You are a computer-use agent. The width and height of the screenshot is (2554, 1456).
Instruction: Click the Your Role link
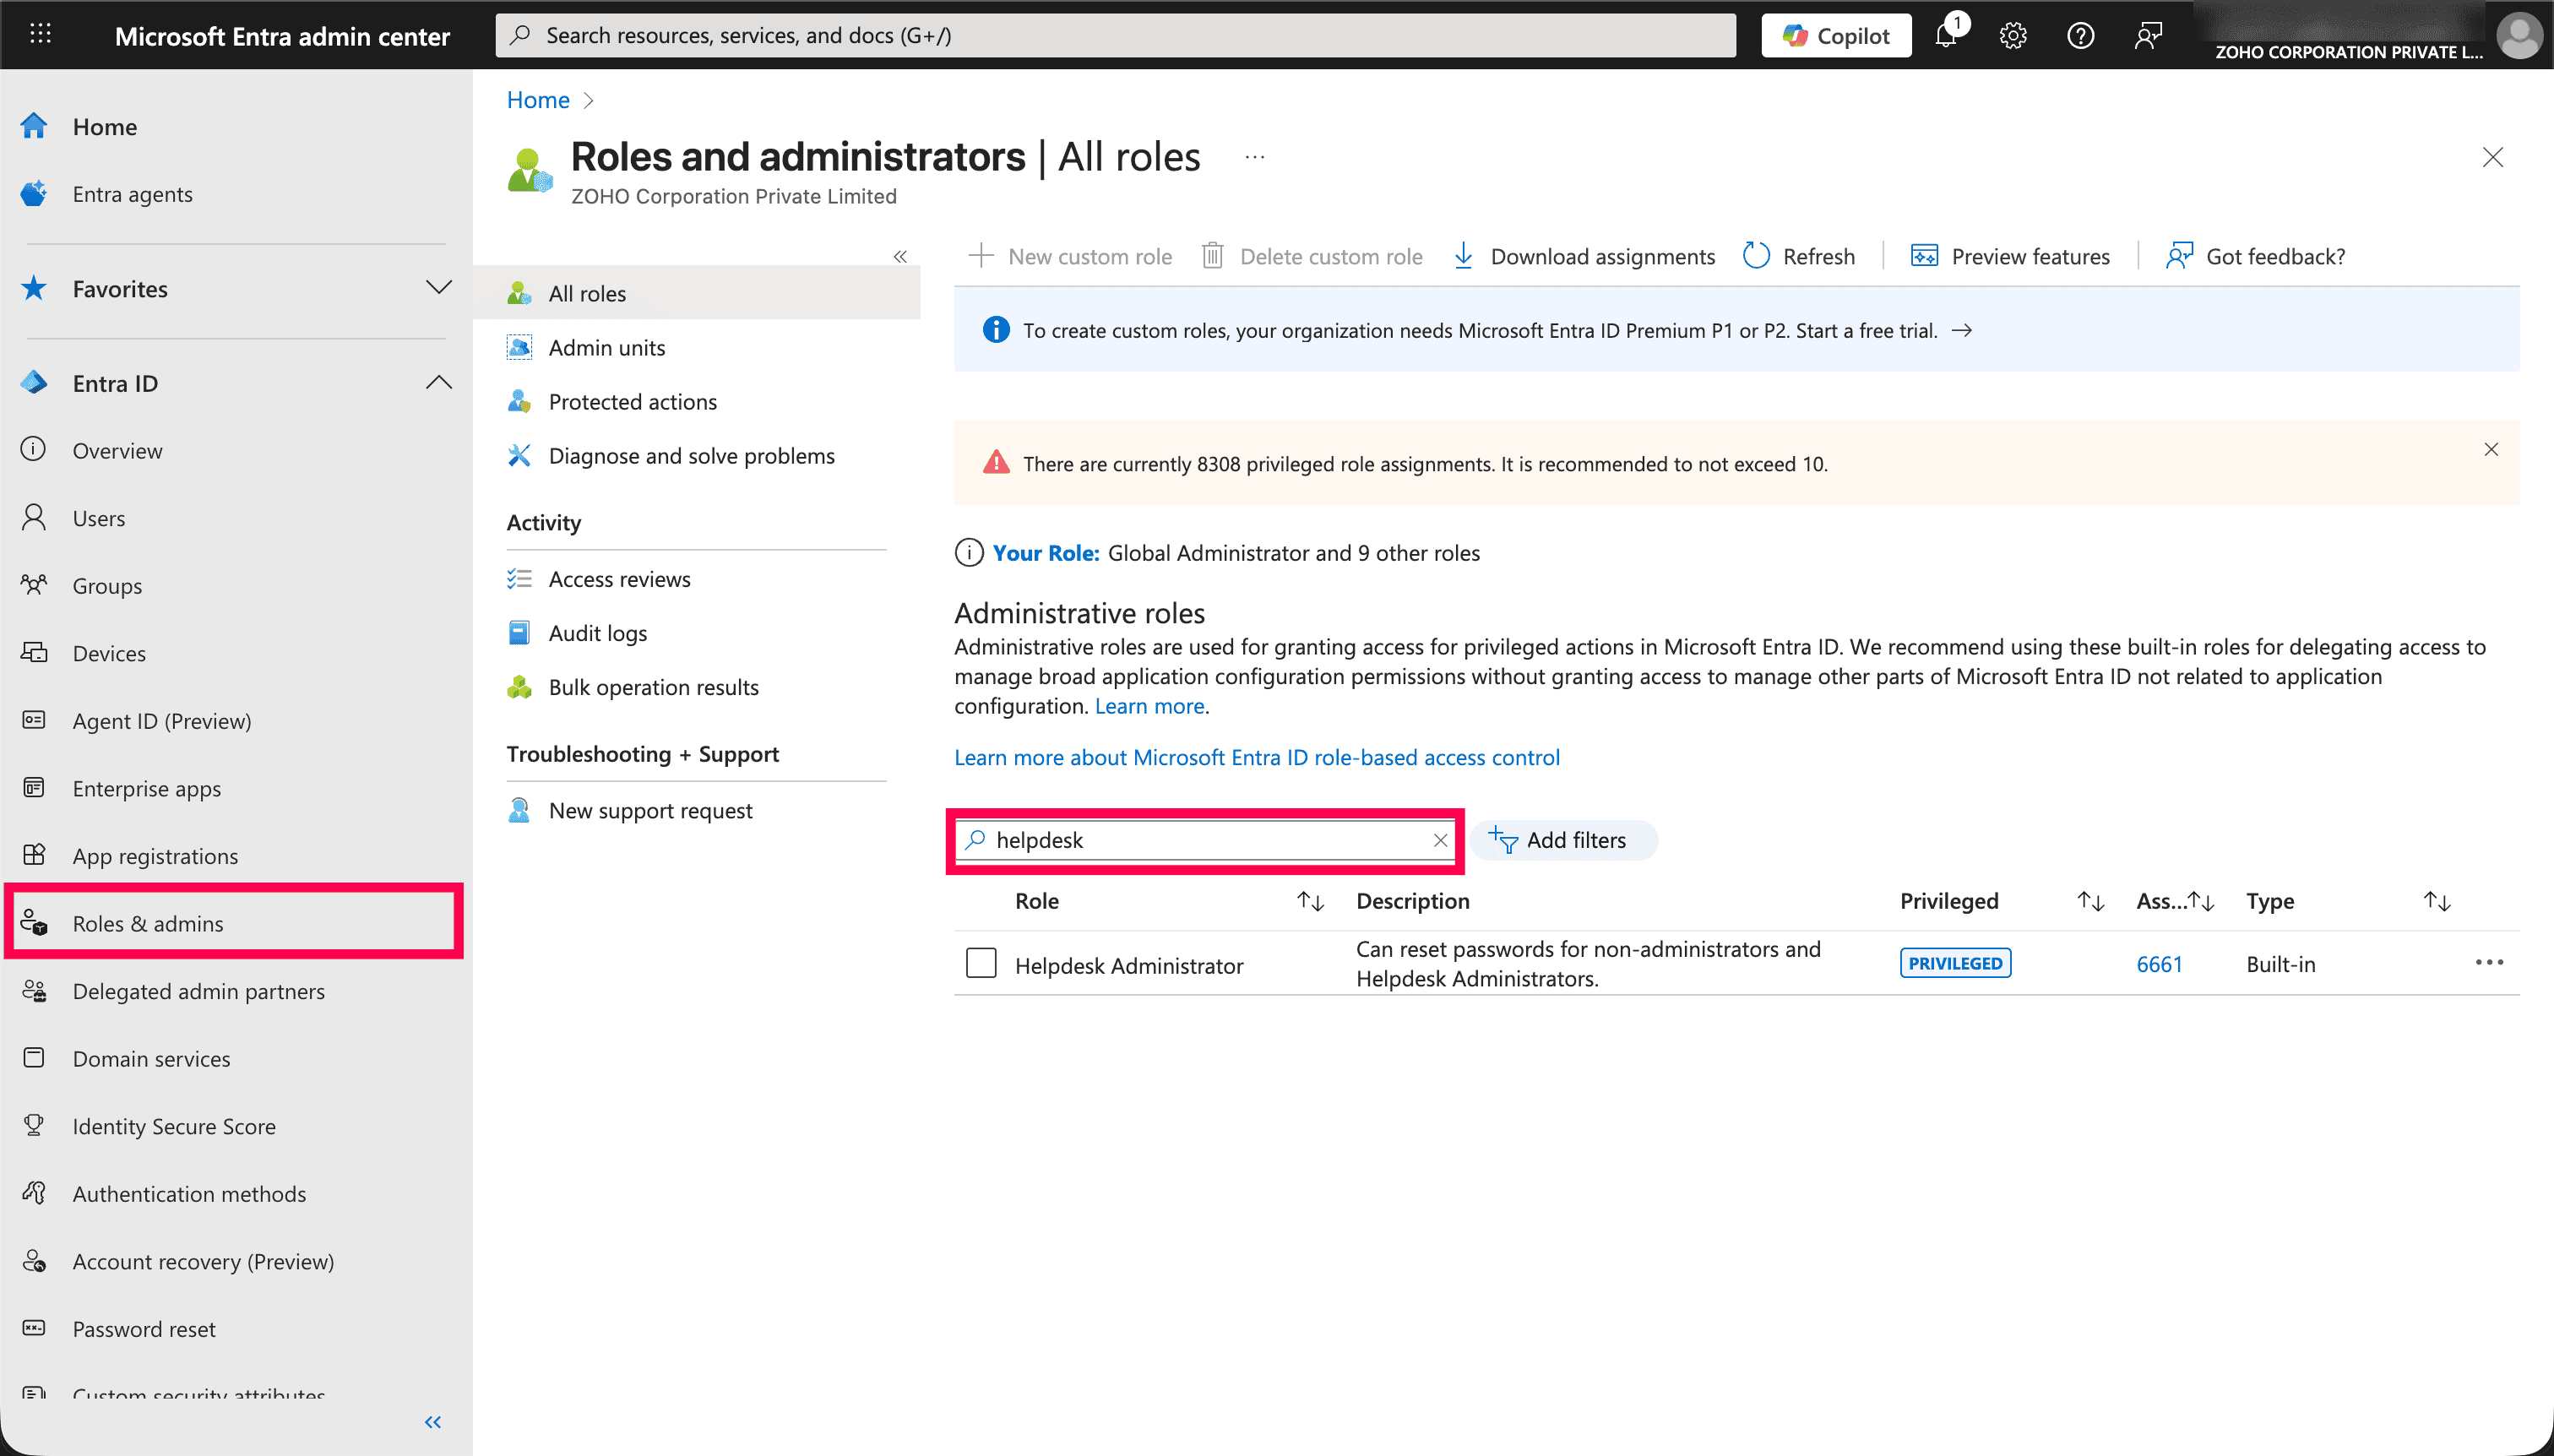(x=1045, y=553)
